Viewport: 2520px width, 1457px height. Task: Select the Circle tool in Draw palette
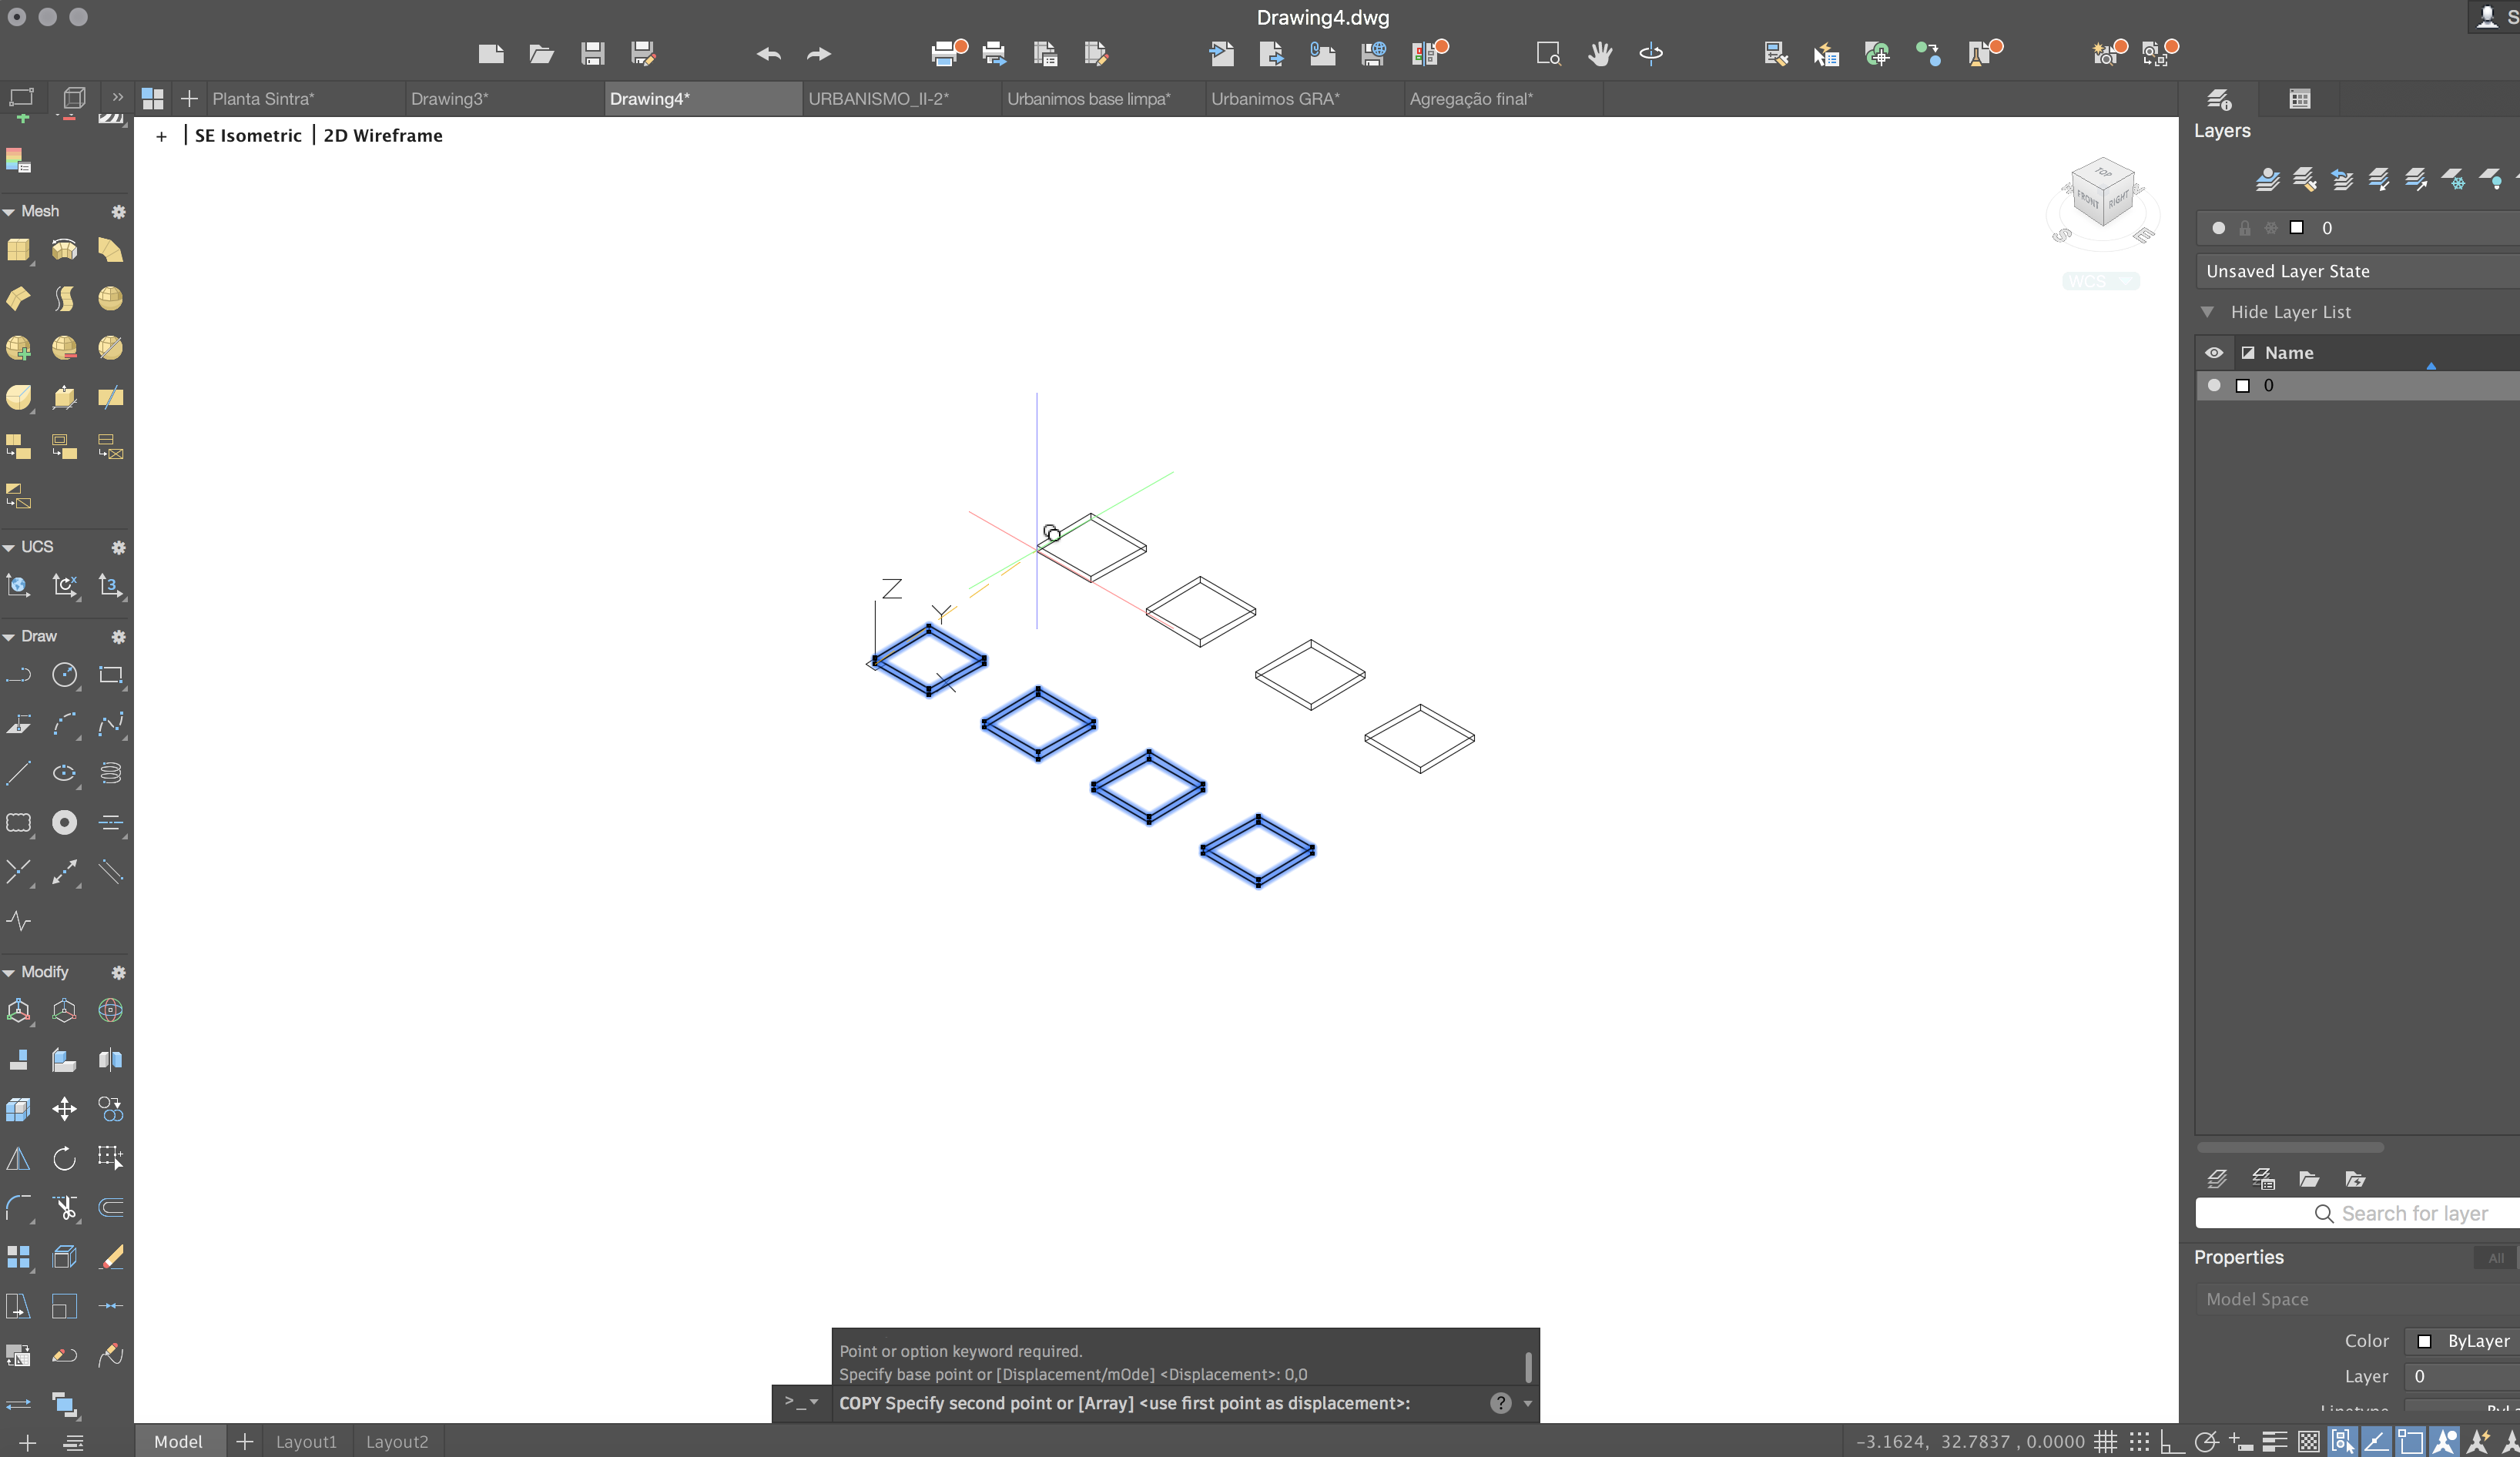coord(65,675)
